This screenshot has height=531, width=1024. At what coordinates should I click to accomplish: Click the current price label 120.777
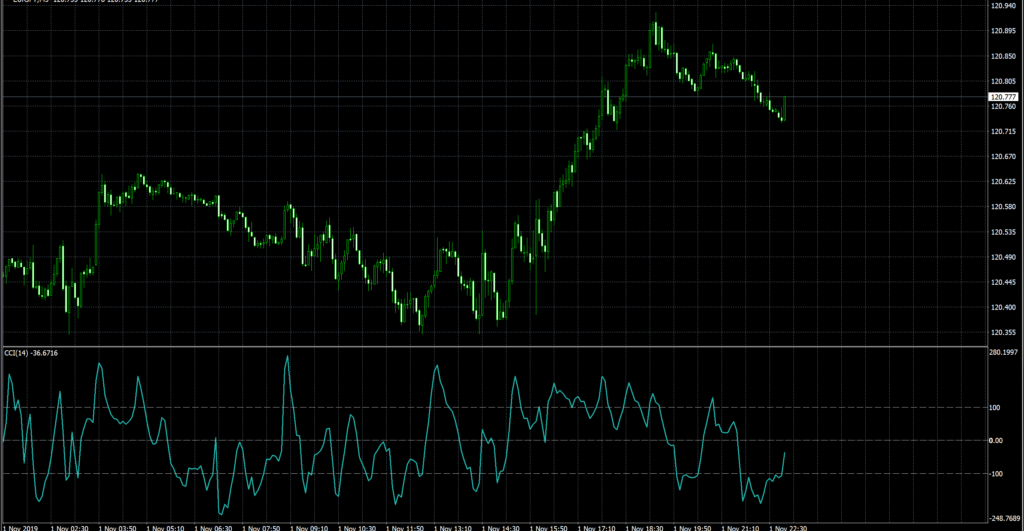[x=1003, y=97]
